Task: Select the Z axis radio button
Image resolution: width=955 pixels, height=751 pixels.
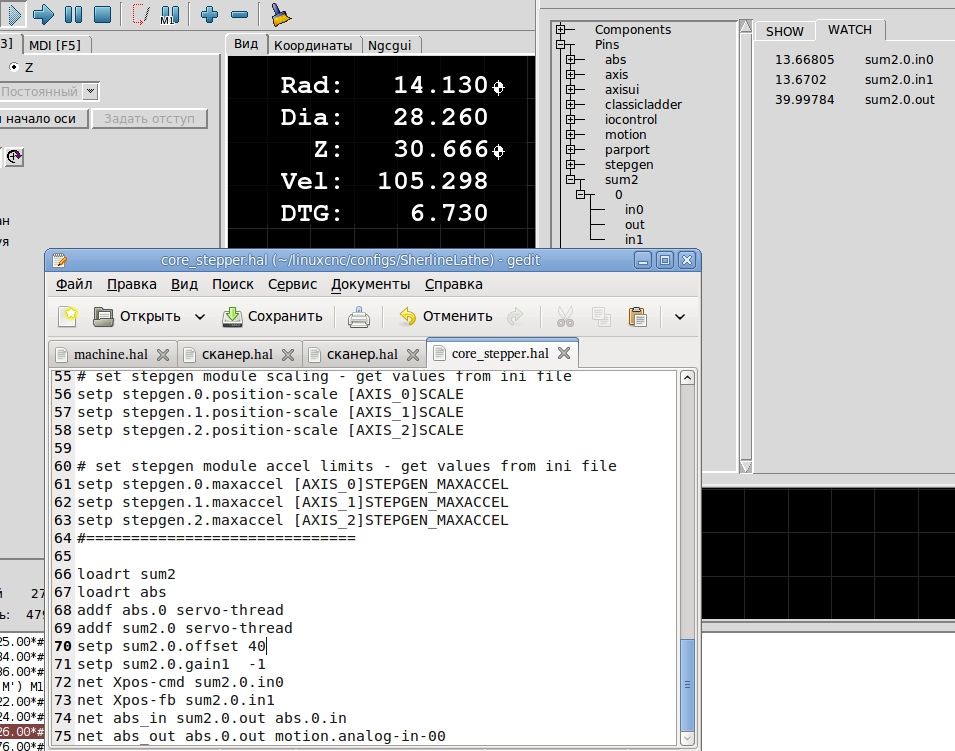Action: tap(14, 67)
